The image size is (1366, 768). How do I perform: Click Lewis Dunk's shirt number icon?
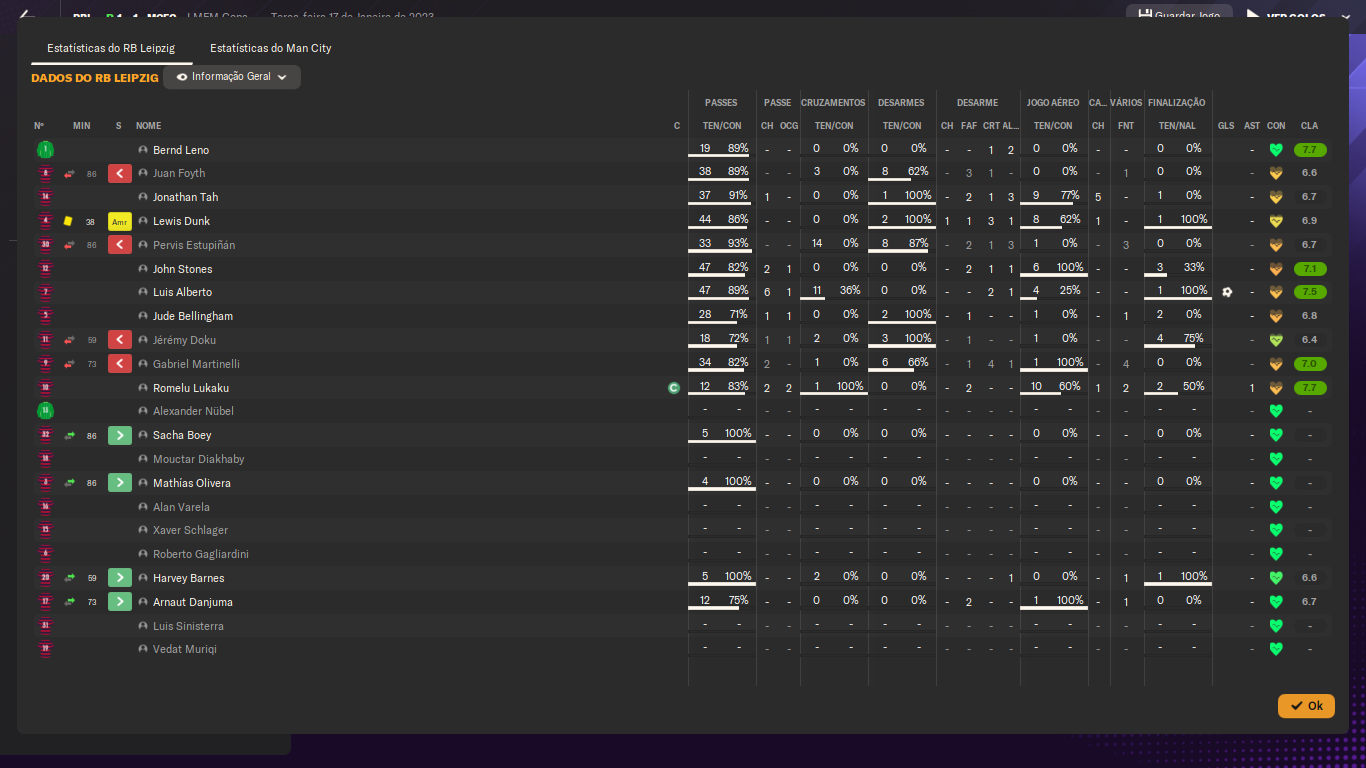tap(45, 221)
